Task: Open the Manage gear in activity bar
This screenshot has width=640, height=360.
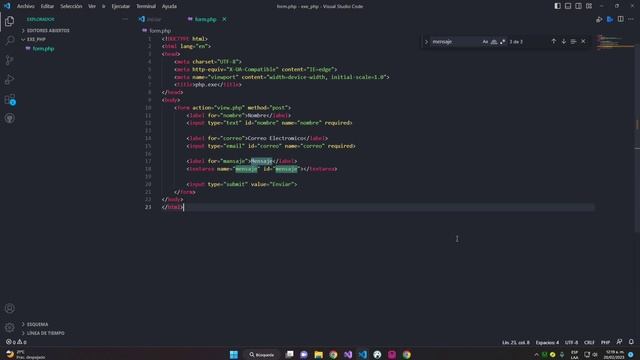Action: pyautogui.click(x=9, y=327)
